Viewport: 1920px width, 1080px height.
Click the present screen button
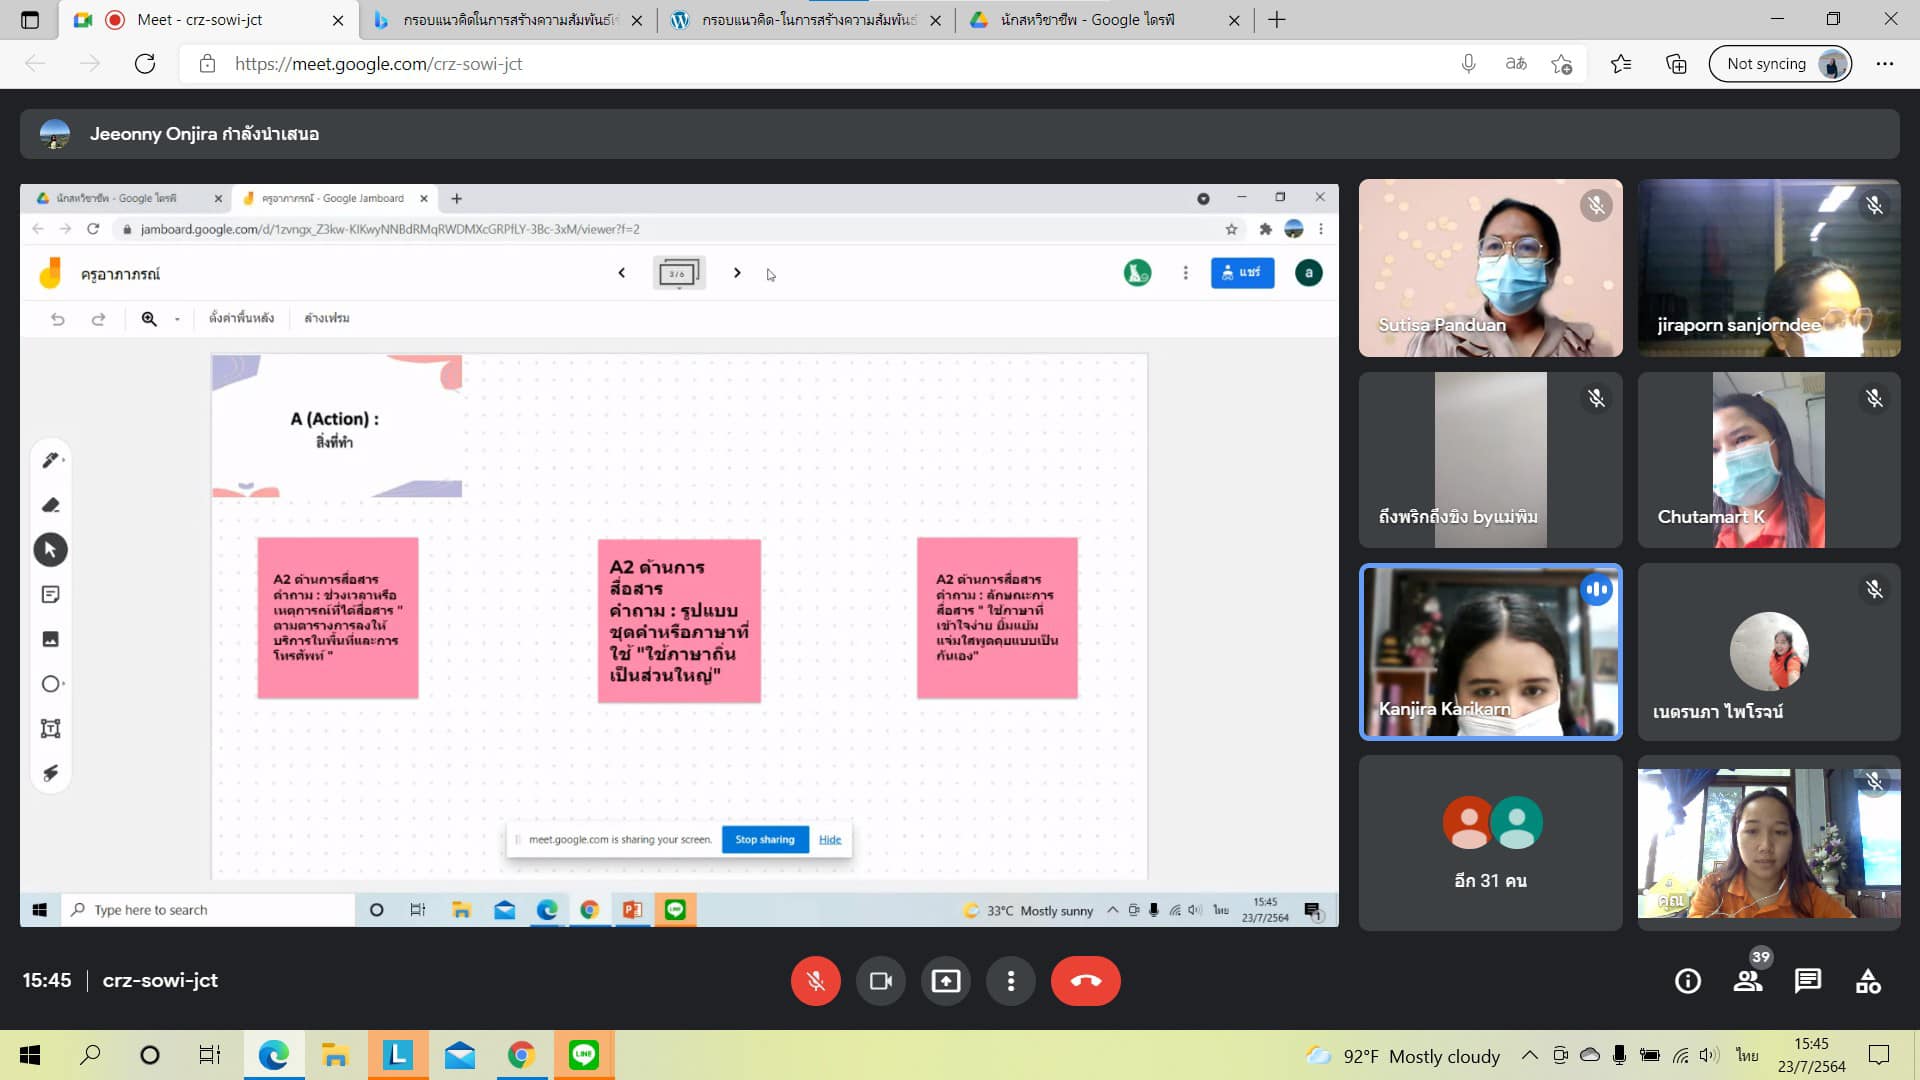point(945,981)
